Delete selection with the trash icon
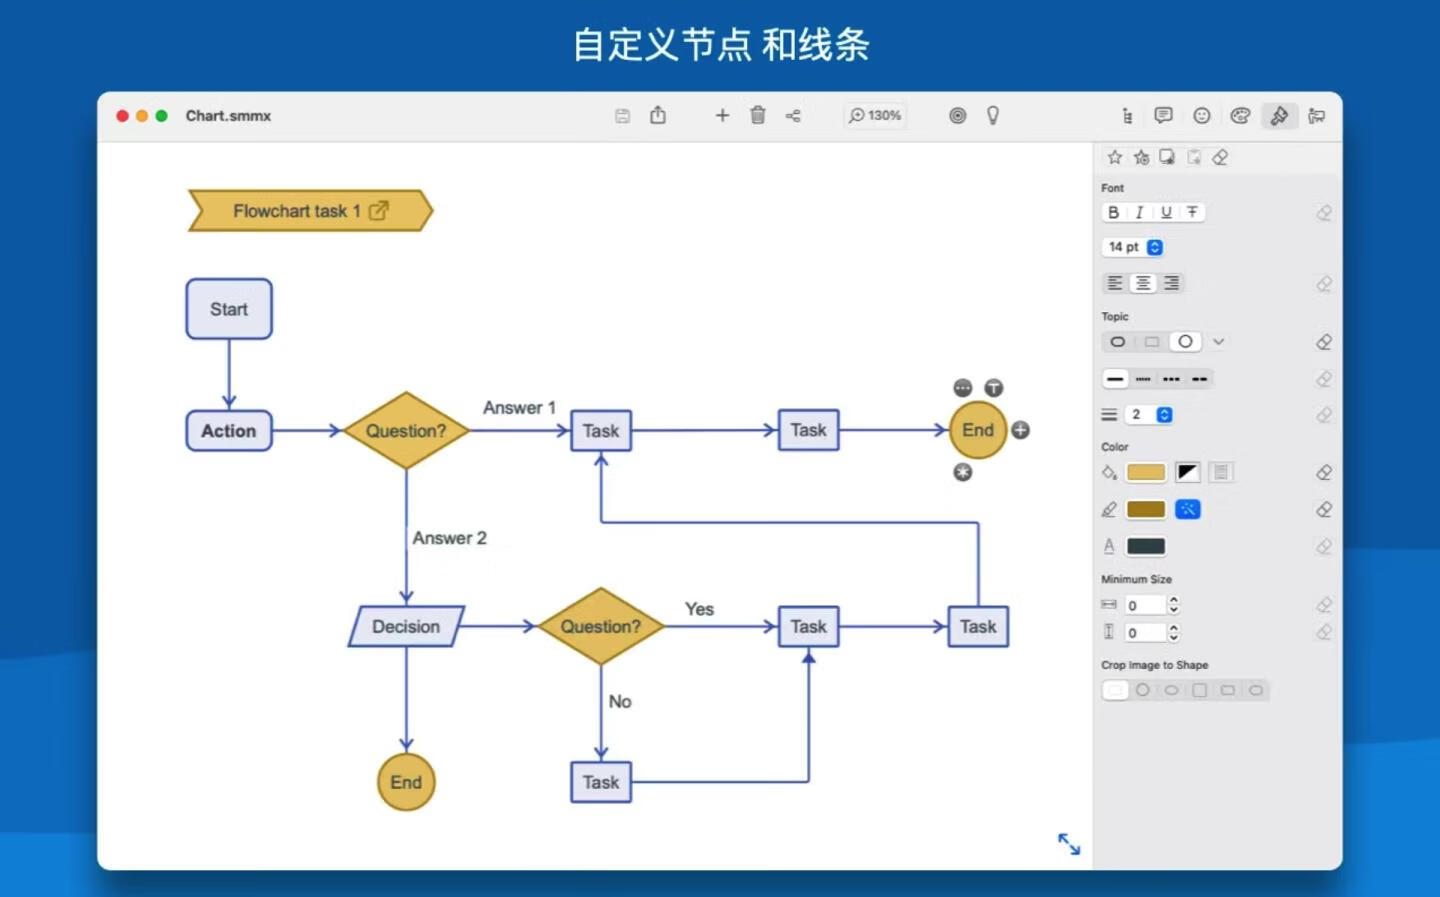The width and height of the screenshot is (1440, 897). [758, 115]
